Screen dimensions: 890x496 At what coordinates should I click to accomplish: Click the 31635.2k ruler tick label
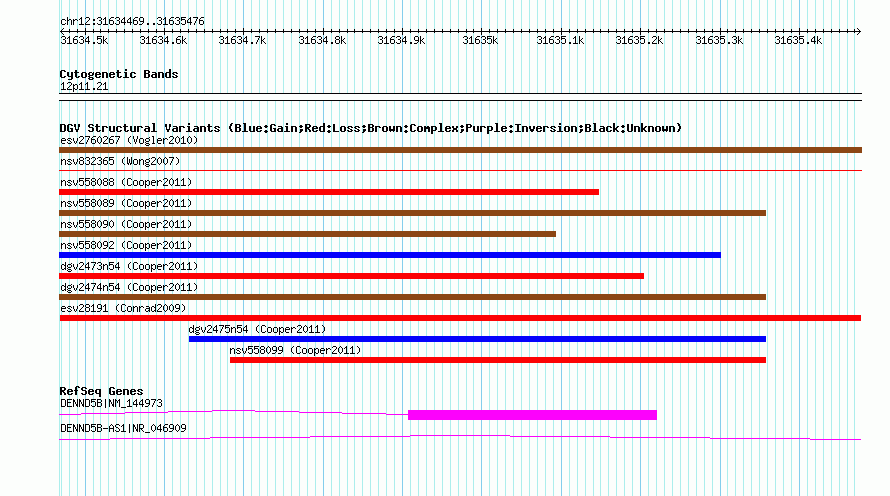click(x=639, y=40)
